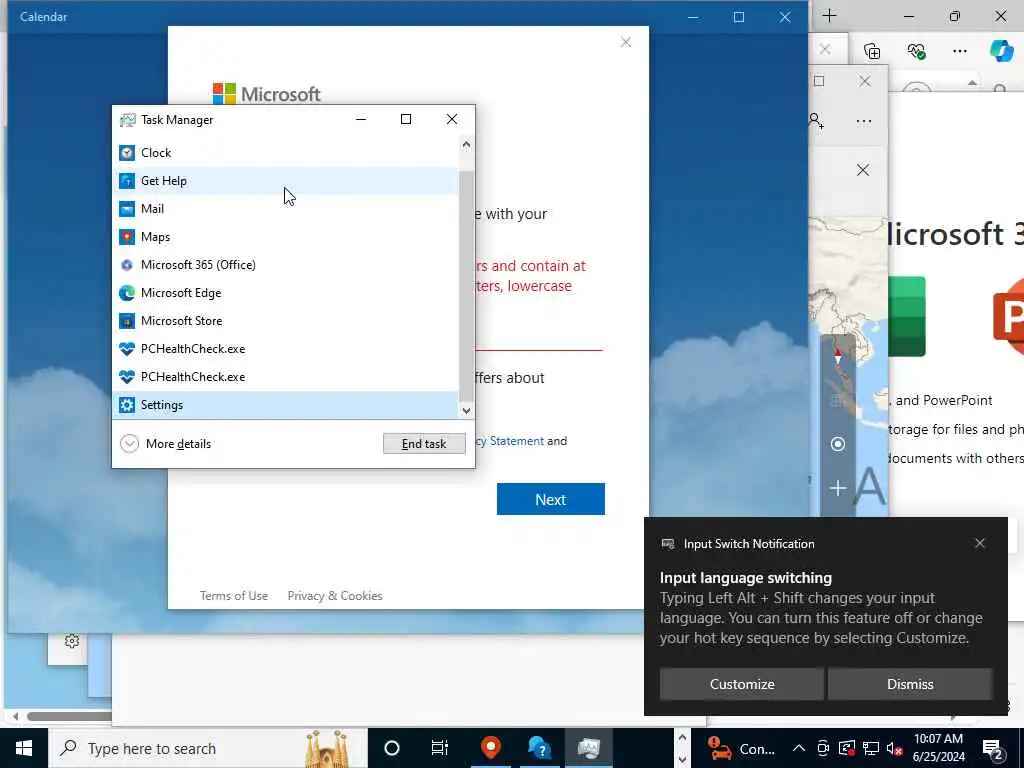Open the Windows Start menu

(x=24, y=748)
